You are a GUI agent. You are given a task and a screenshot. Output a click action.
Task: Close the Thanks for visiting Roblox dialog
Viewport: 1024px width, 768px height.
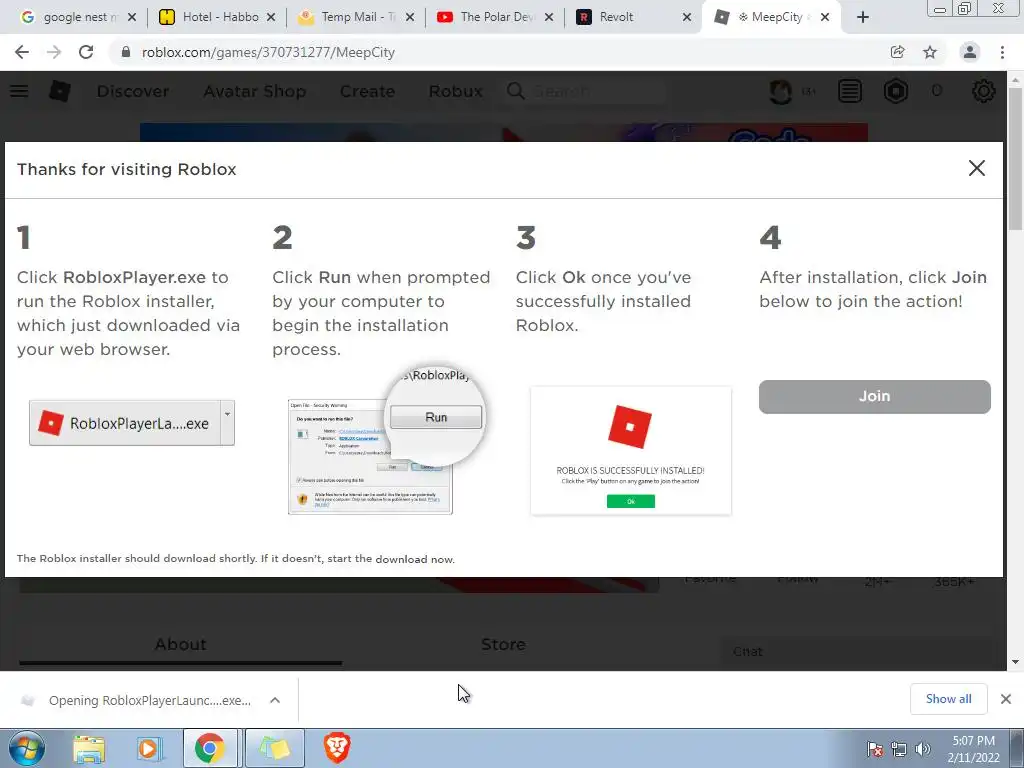[x=977, y=168]
